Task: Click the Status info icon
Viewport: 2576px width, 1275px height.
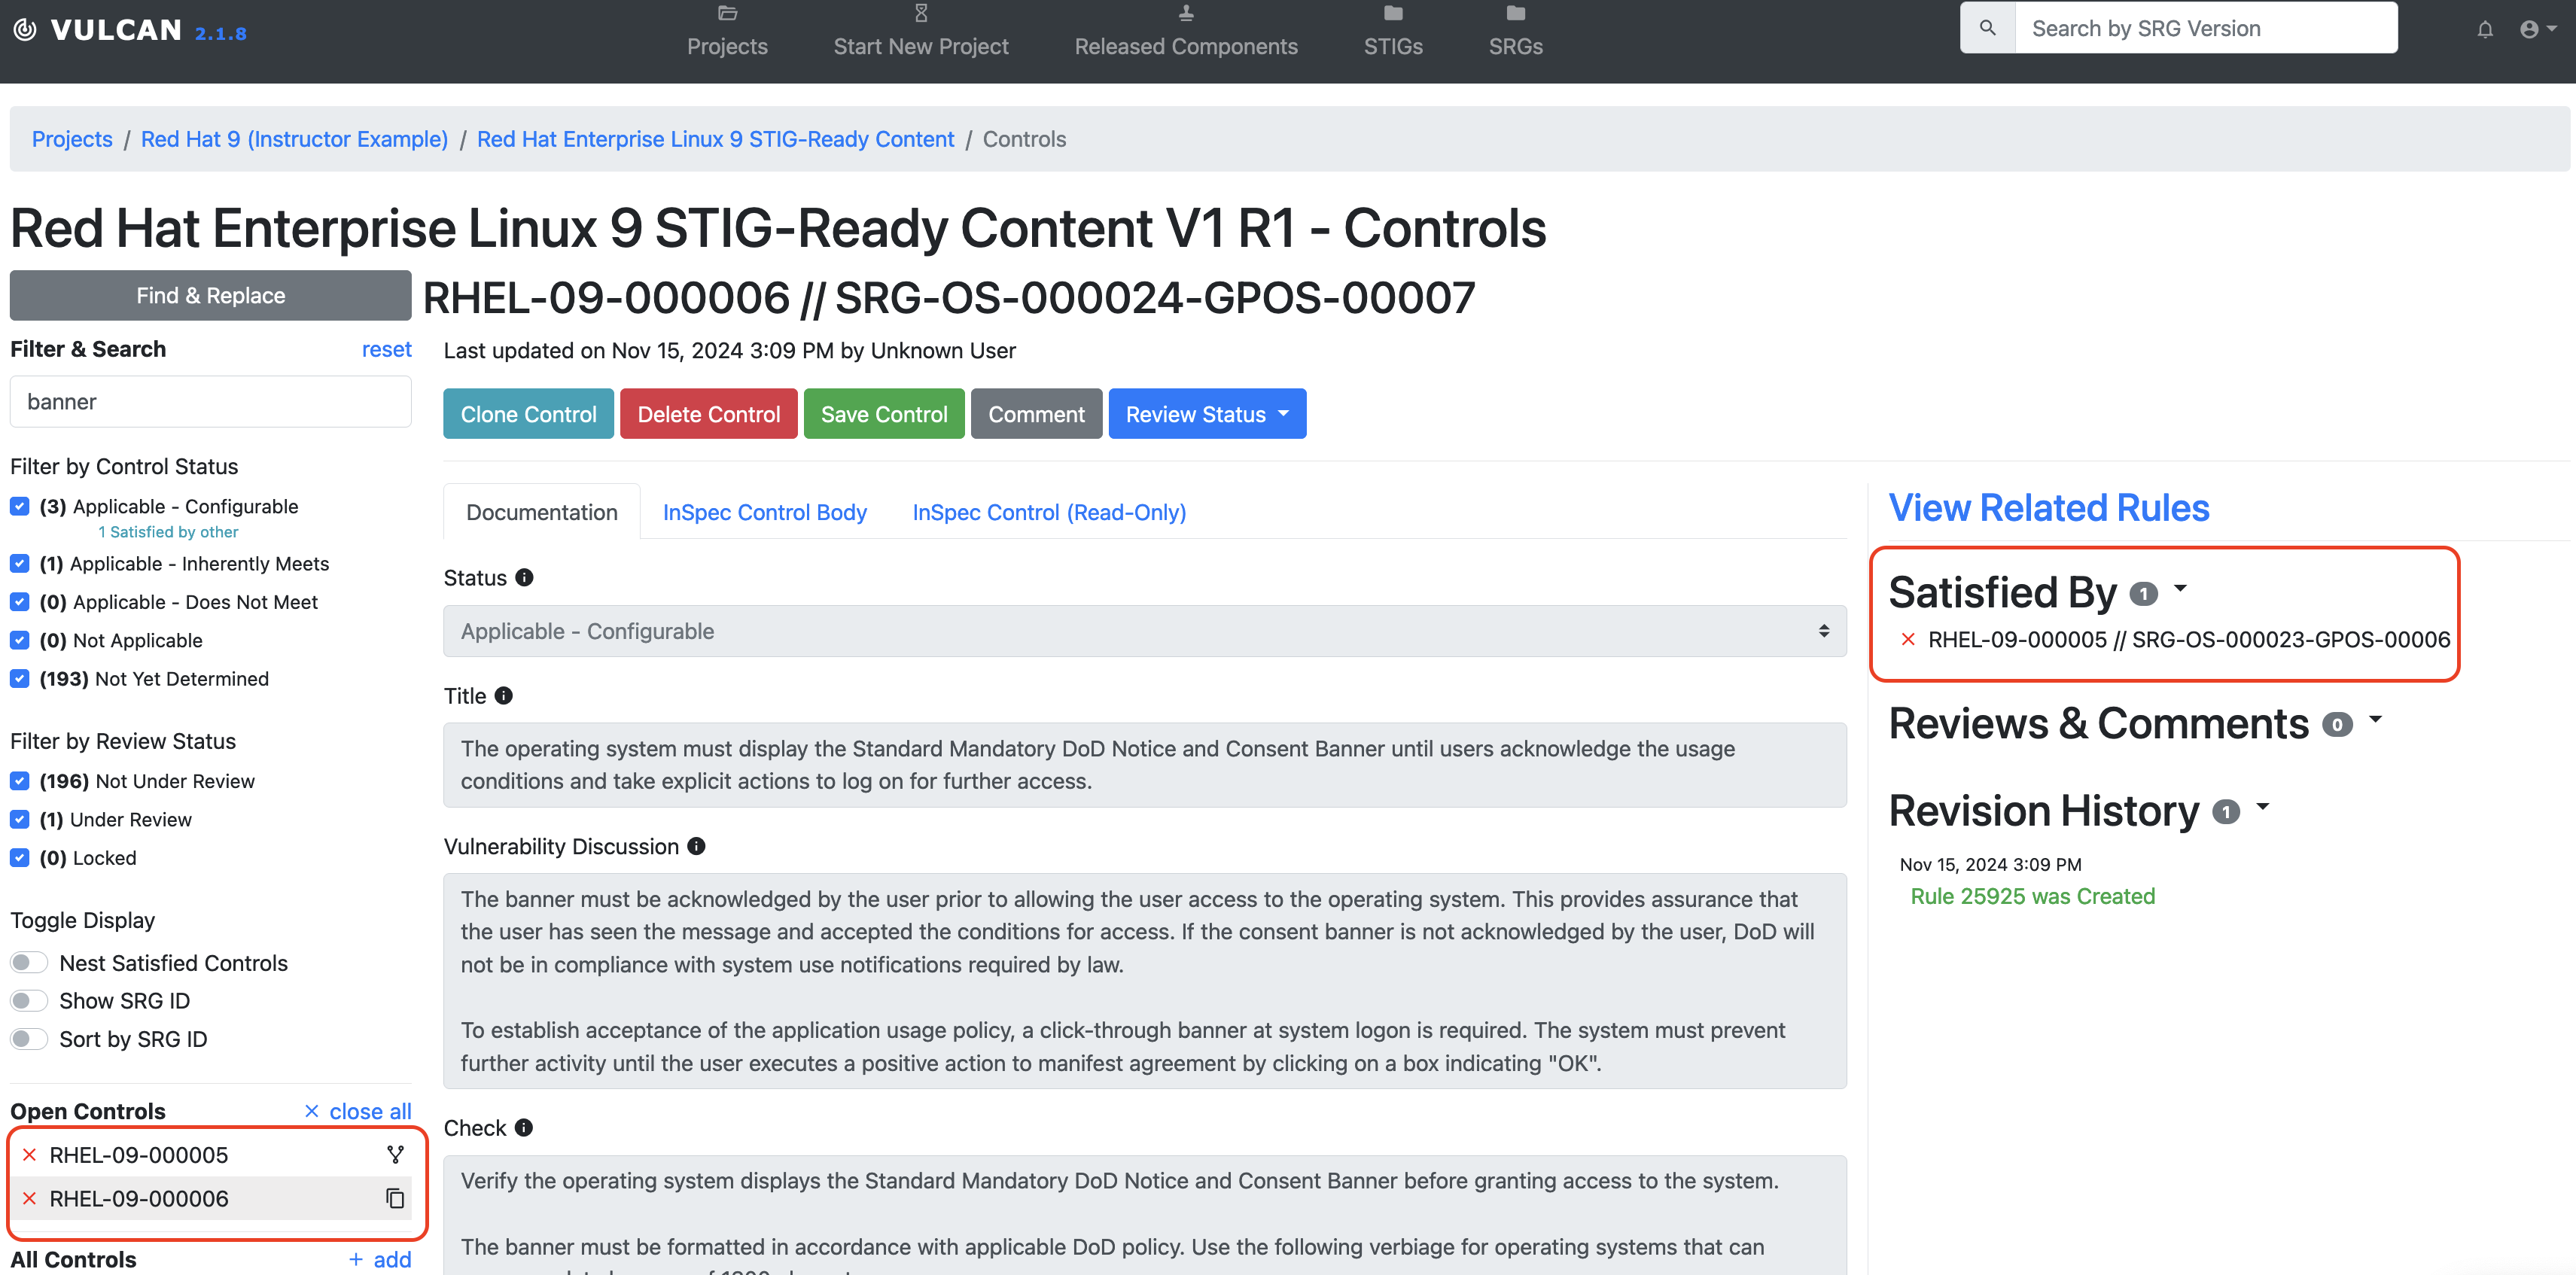Action: pyautogui.click(x=524, y=577)
